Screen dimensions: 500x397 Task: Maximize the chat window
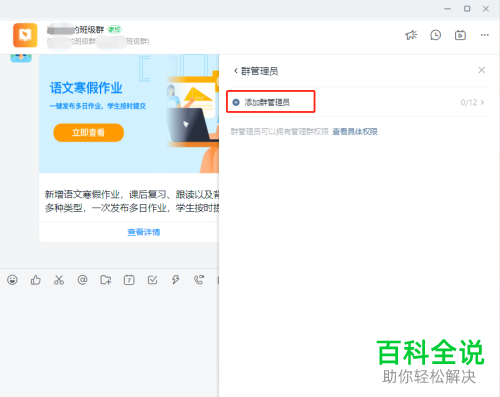467,9
